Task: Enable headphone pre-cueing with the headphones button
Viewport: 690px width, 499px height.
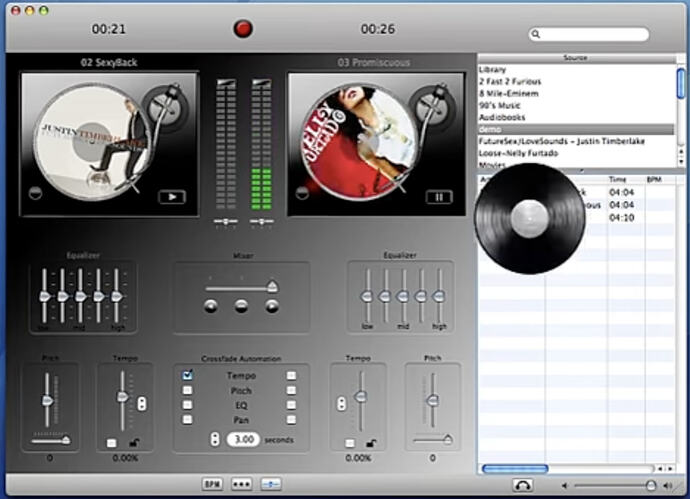Action: (x=523, y=485)
